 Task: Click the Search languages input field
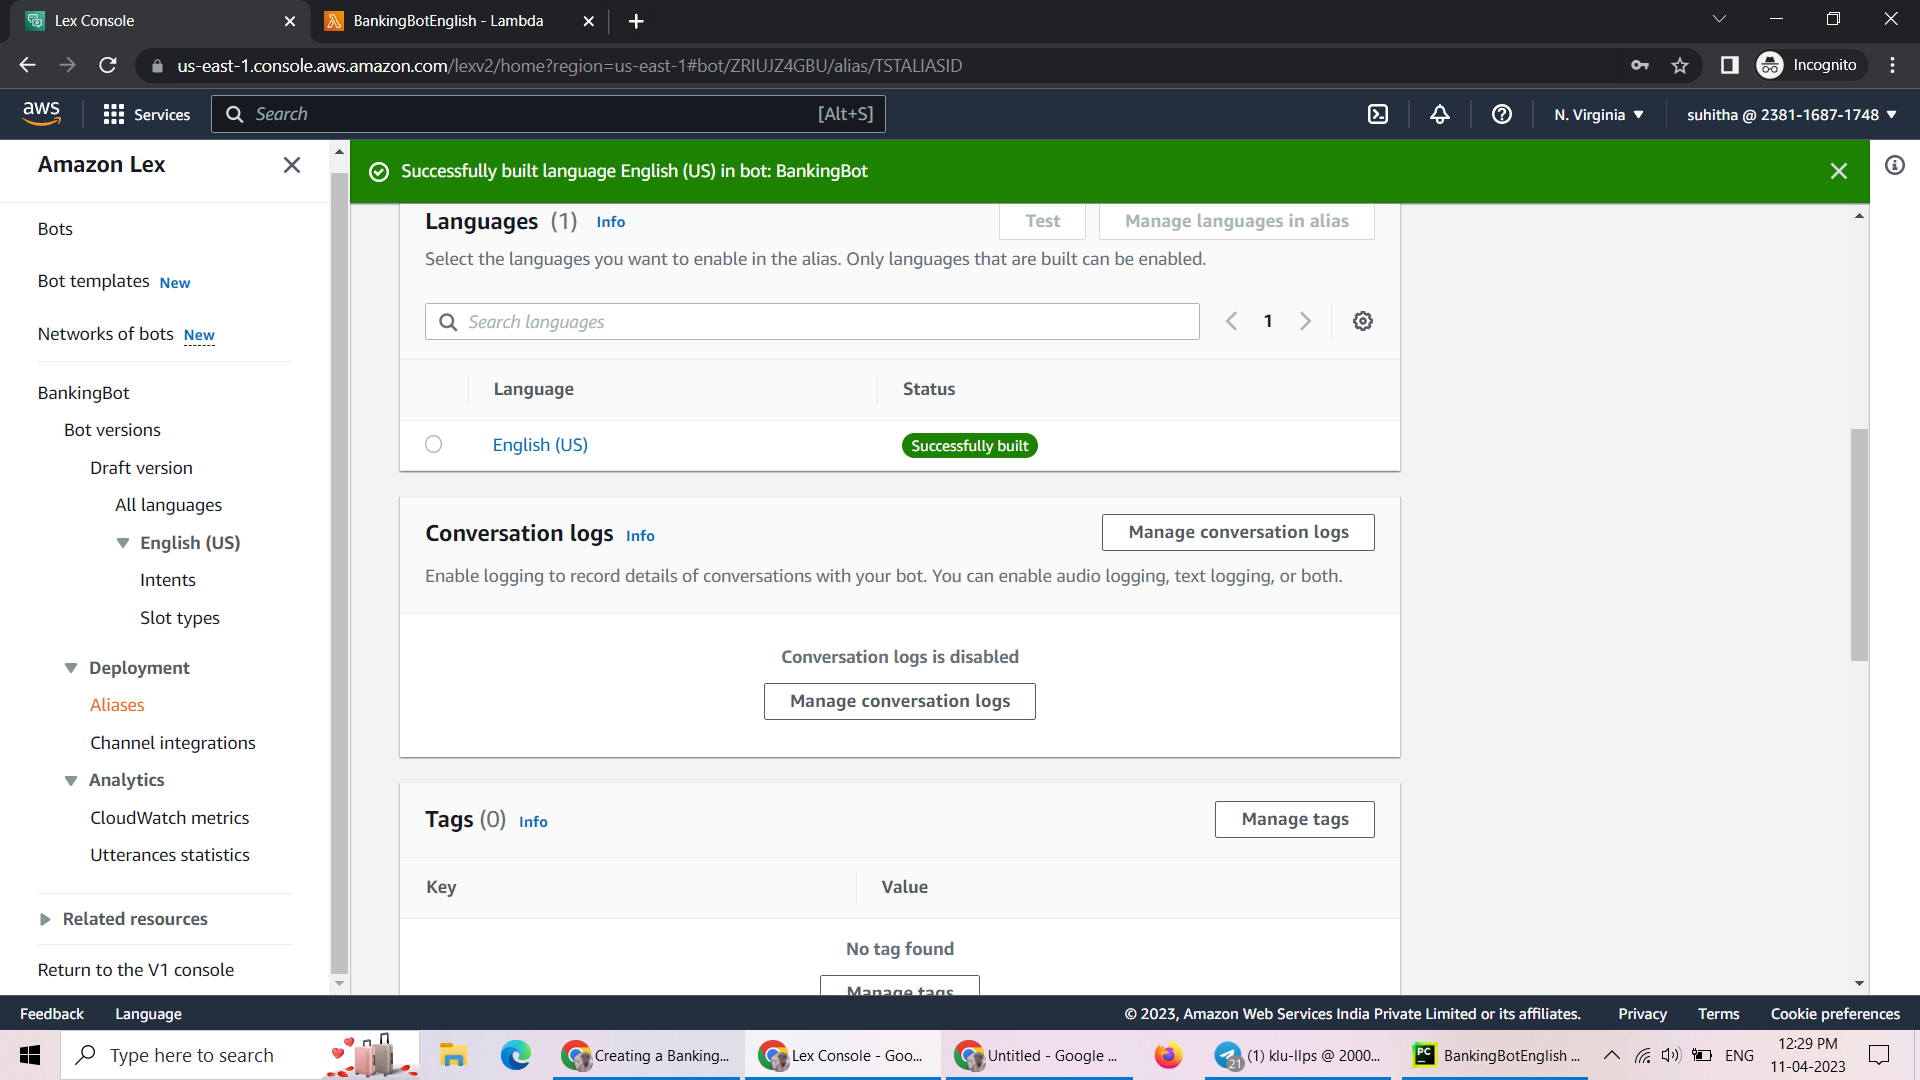[812, 321]
